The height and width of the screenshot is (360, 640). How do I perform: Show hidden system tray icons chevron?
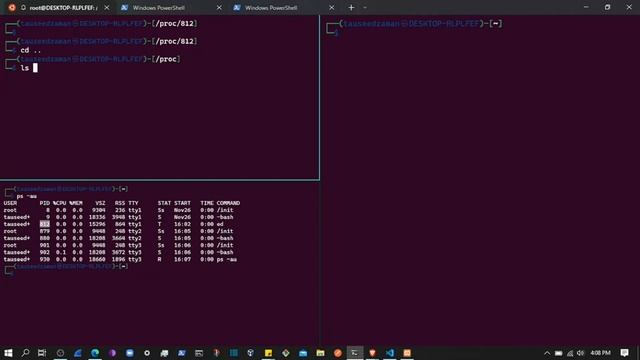coord(547,353)
